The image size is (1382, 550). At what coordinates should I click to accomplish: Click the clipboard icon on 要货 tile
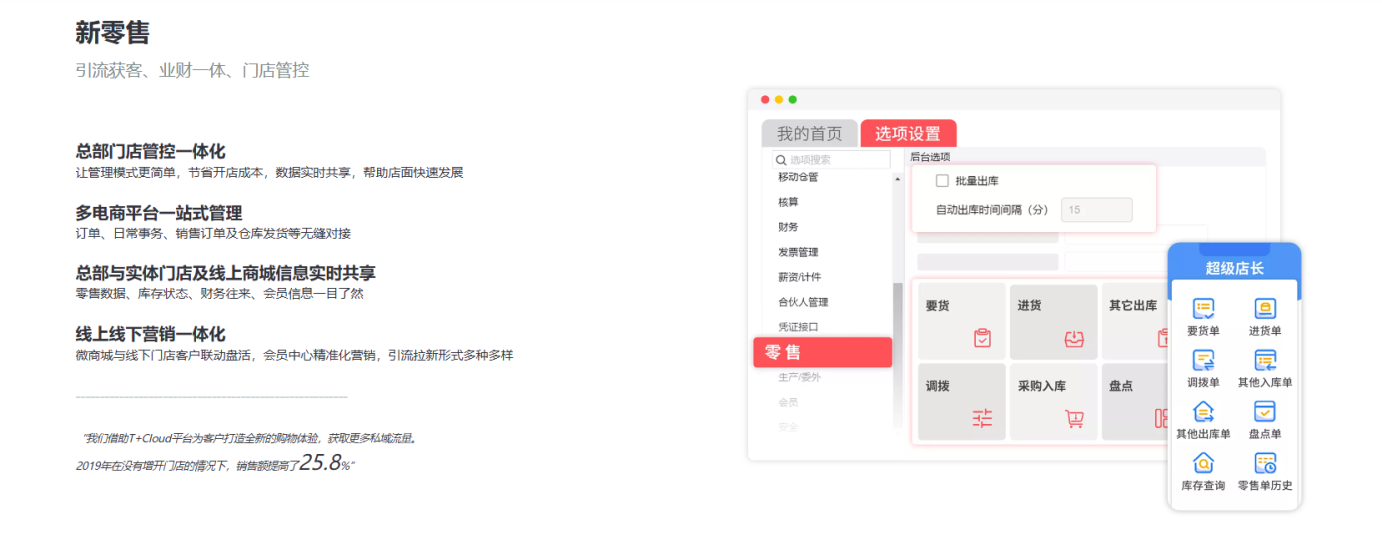pos(982,339)
